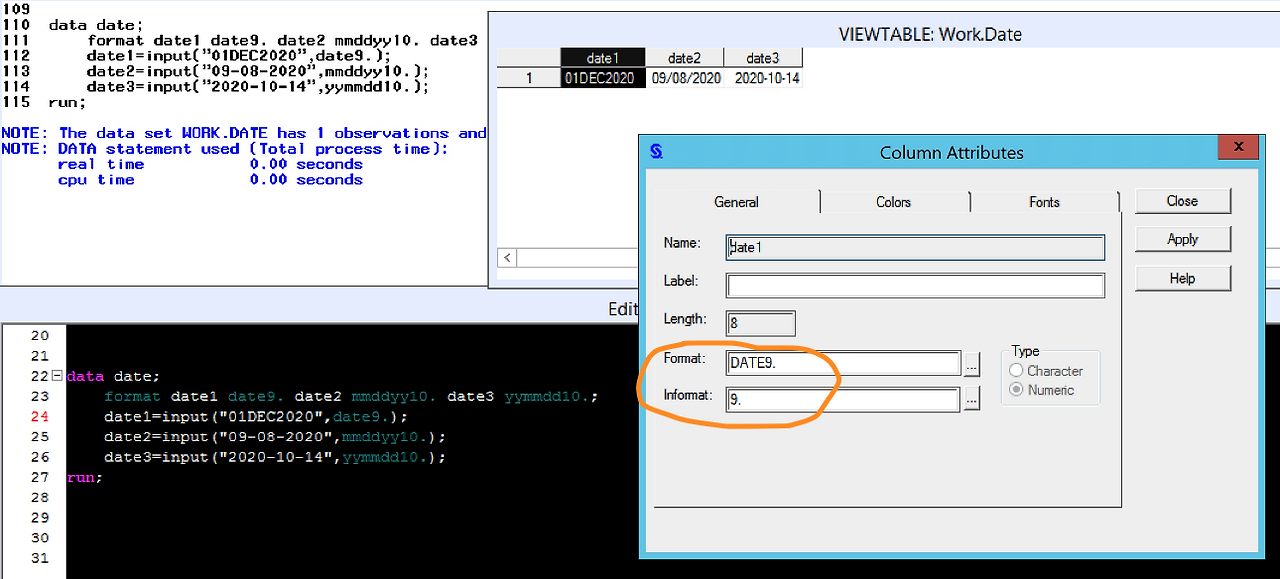This screenshot has width=1280, height=579.
Task: Click the left scroll arrow in VIEWTABLE
Action: [506, 257]
